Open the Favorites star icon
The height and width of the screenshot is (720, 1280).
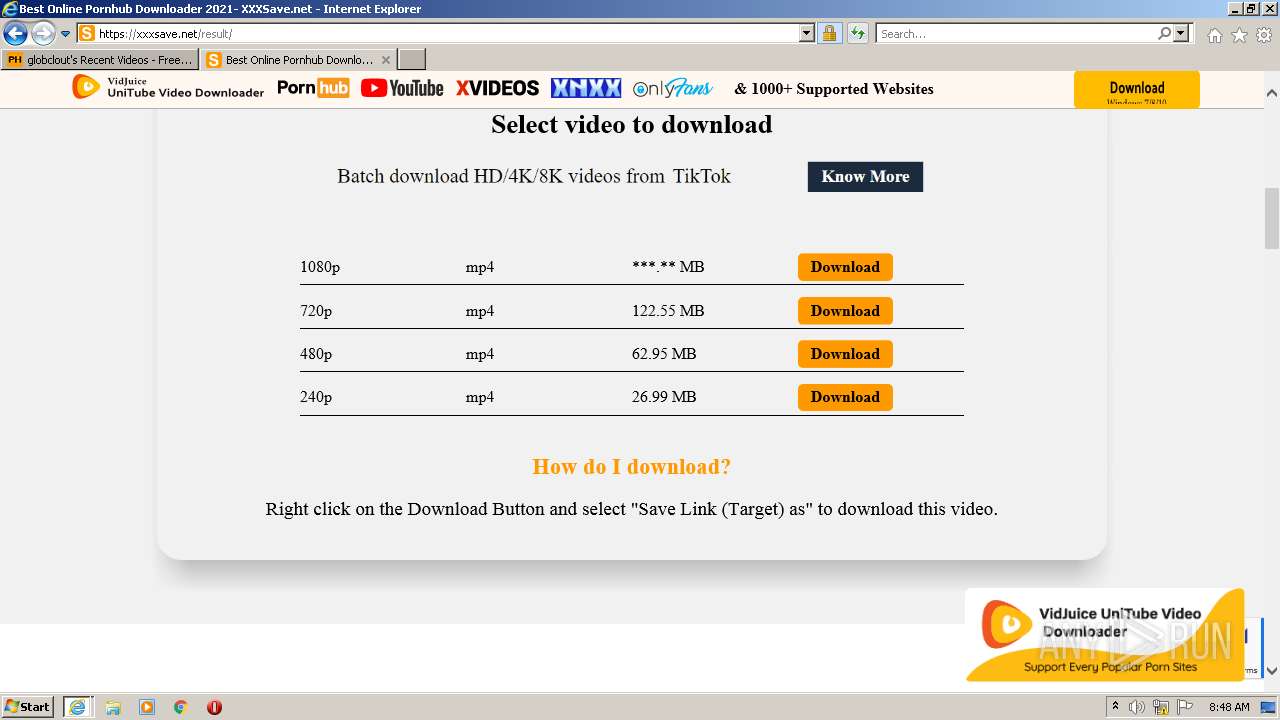[1239, 35]
